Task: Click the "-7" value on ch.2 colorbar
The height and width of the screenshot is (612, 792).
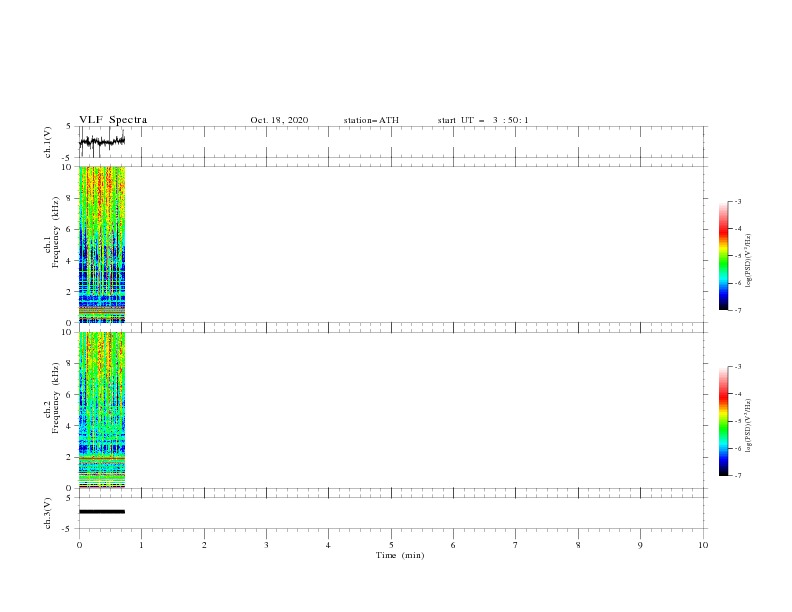Action: click(738, 476)
